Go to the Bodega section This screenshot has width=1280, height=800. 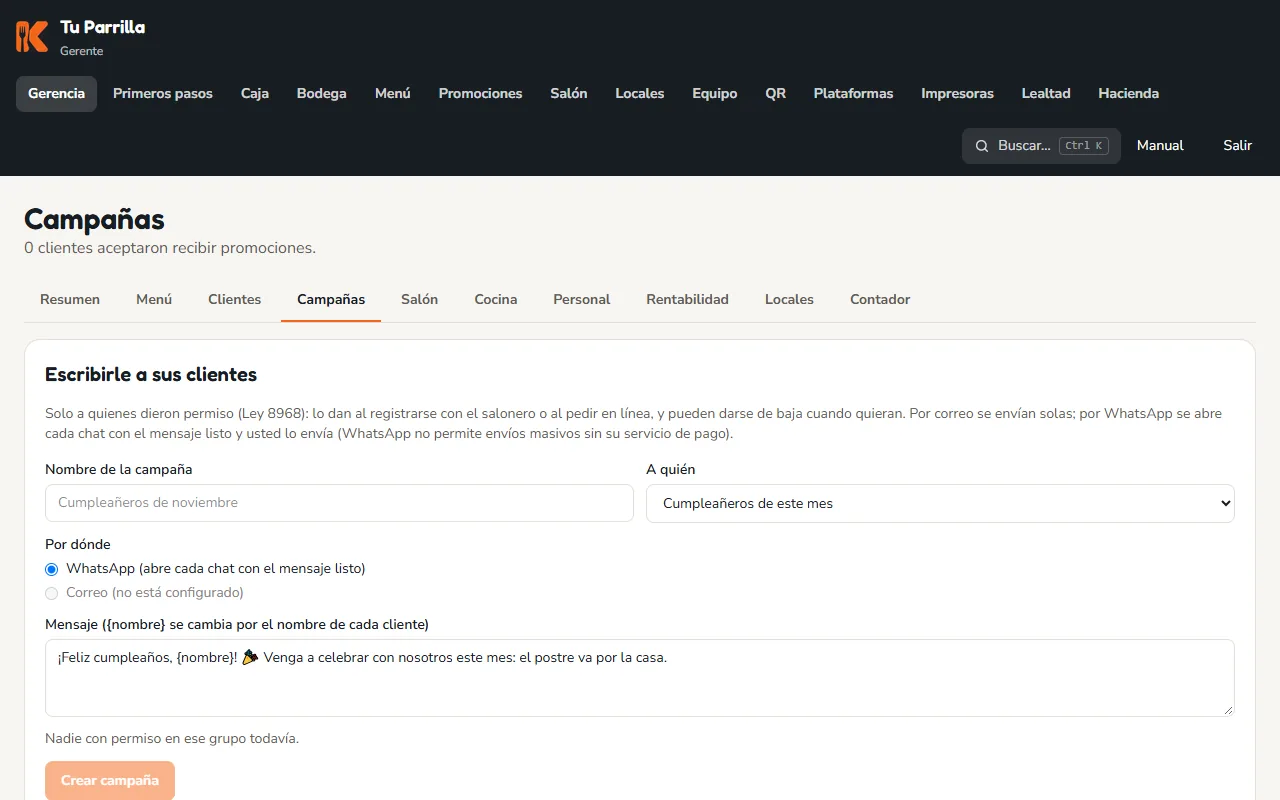click(322, 94)
